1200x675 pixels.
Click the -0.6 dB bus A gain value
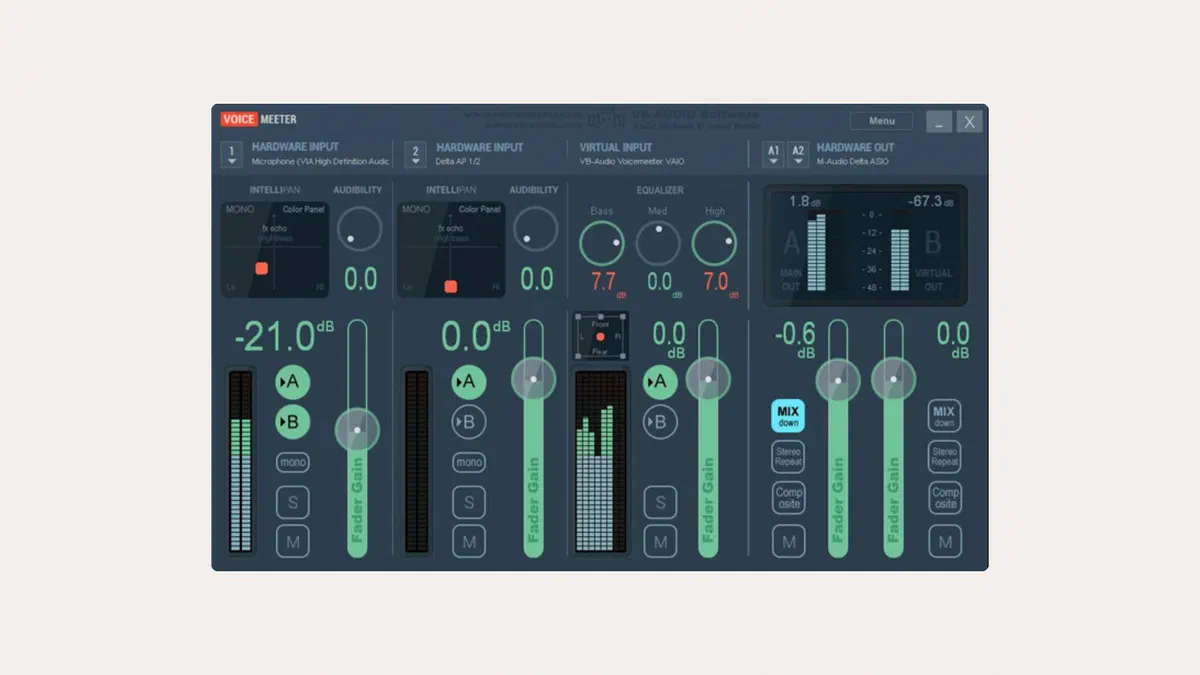(796, 340)
